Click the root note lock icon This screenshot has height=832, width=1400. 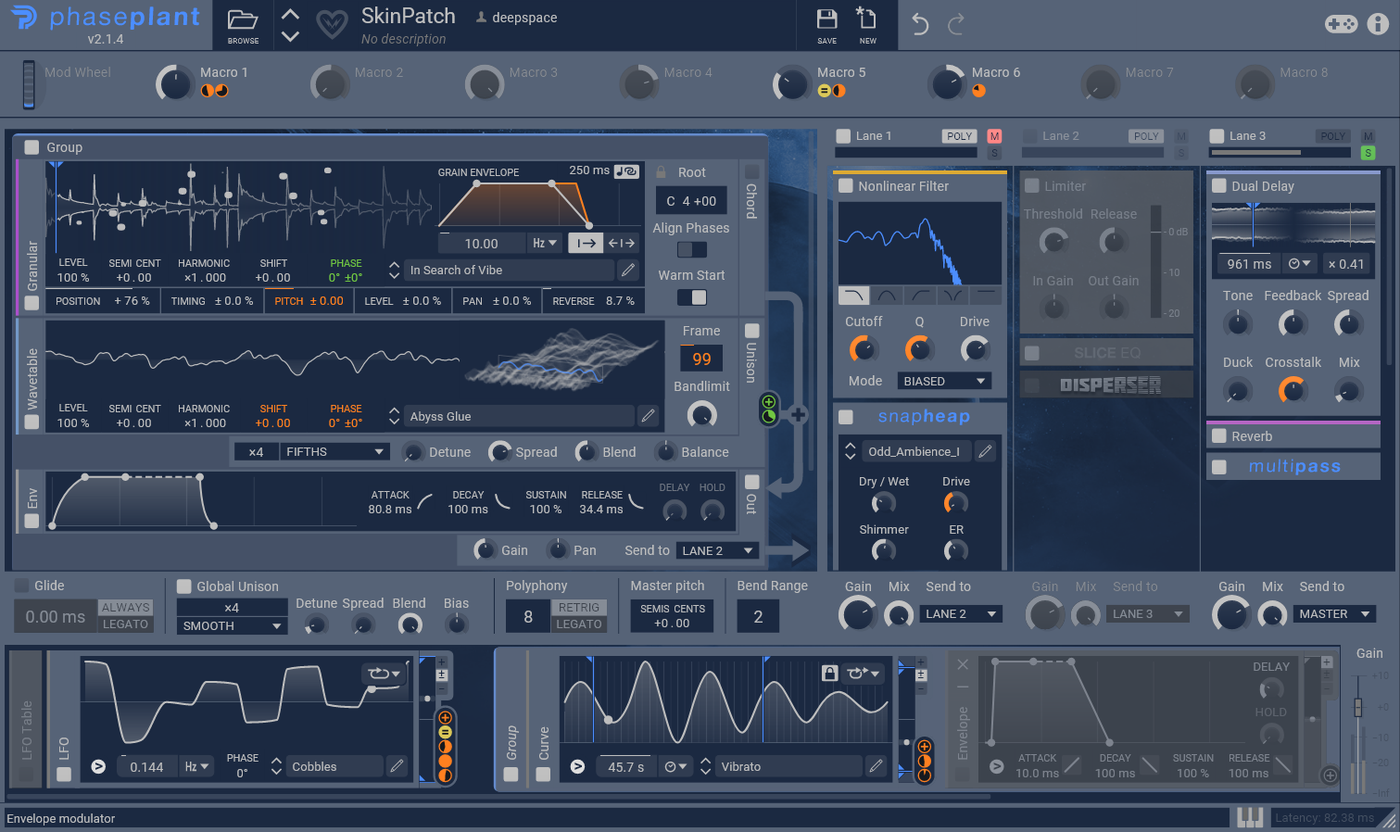click(661, 172)
